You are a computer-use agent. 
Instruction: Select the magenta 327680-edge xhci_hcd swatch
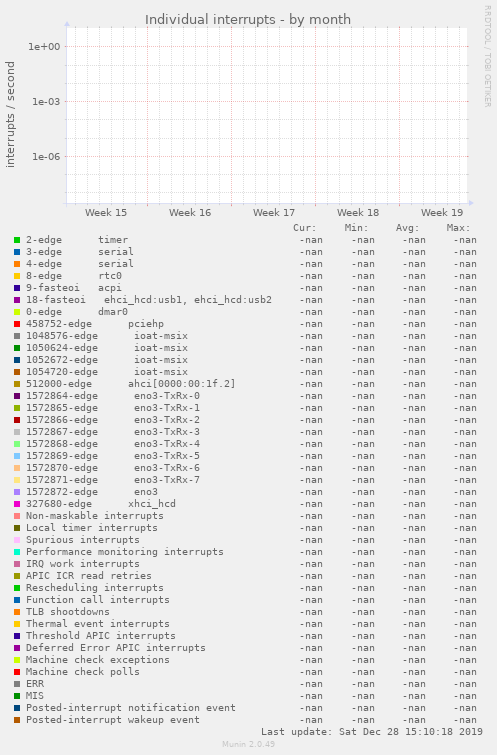tap(17, 504)
